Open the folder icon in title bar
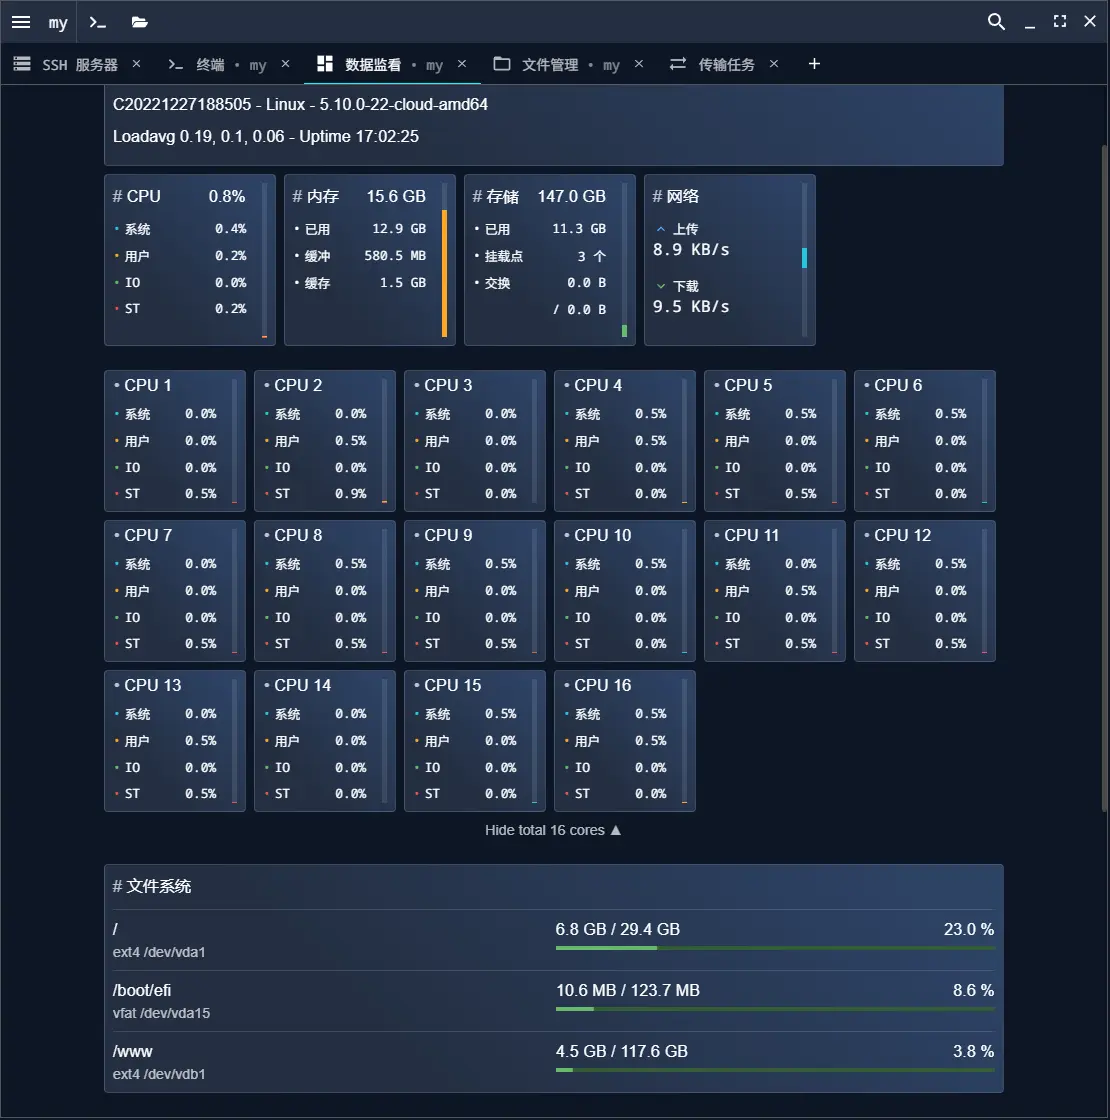Viewport: 1110px width, 1120px height. 139,22
